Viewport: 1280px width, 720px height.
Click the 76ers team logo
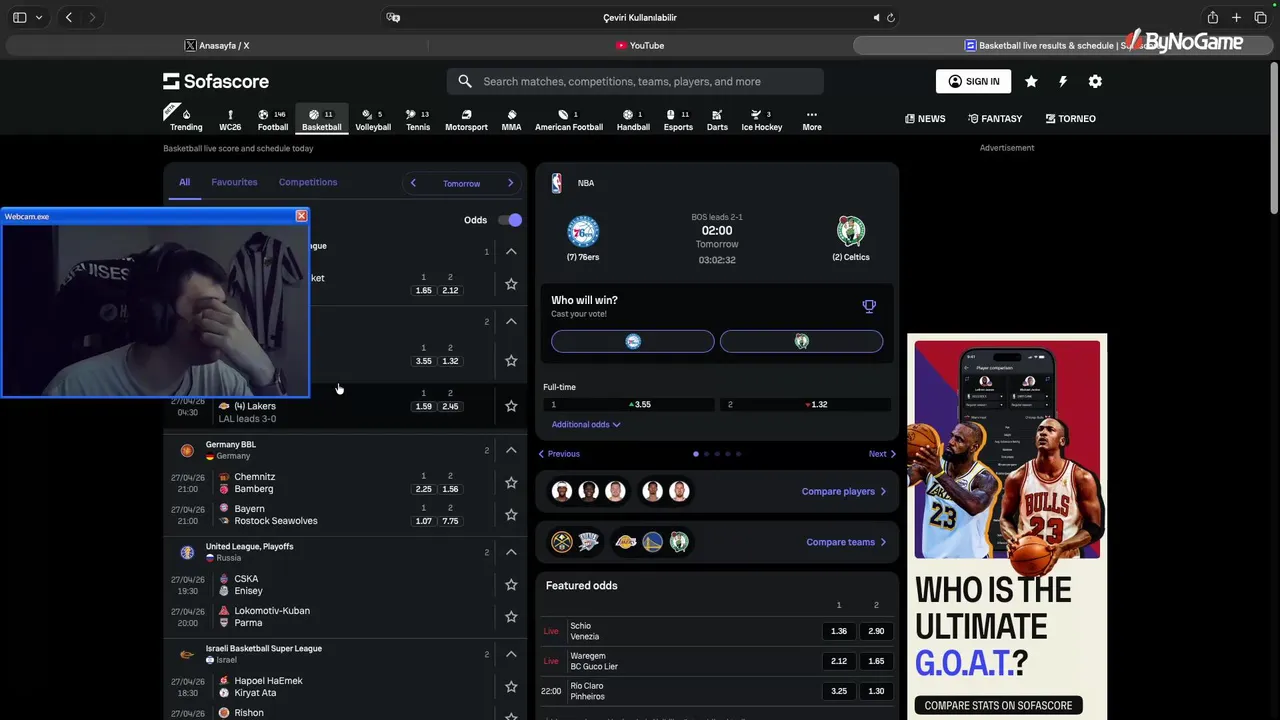[583, 231]
